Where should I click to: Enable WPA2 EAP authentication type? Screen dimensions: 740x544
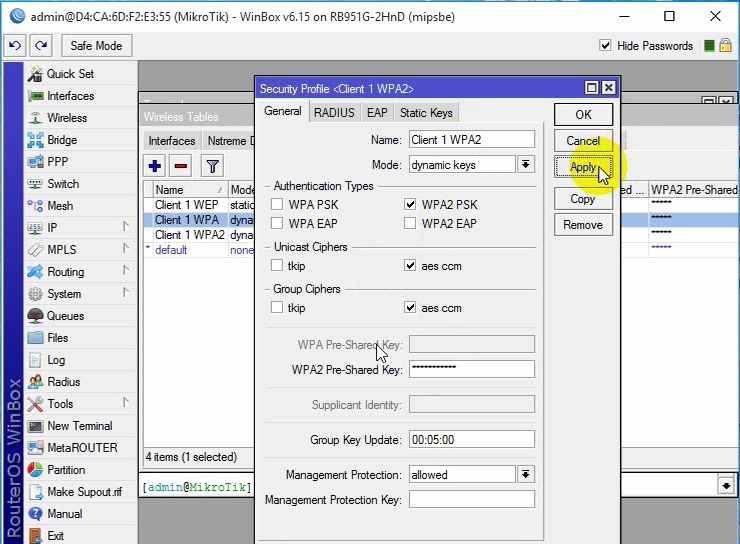[410, 223]
